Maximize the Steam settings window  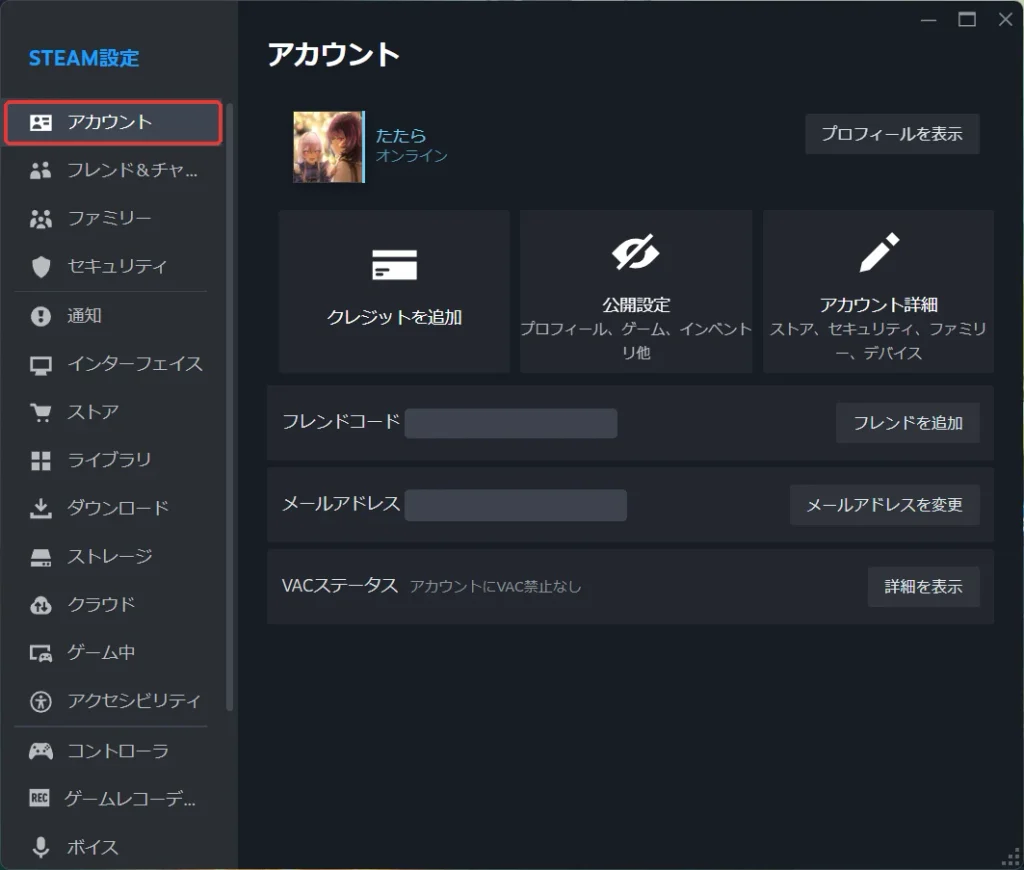[x=967, y=20]
